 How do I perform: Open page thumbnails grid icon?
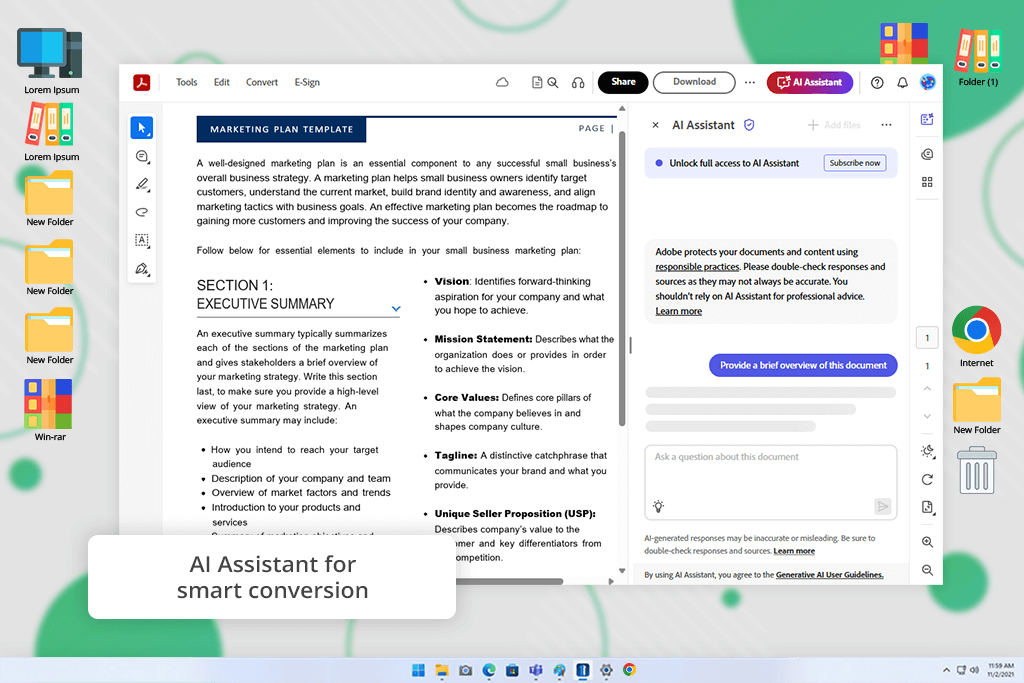927,182
